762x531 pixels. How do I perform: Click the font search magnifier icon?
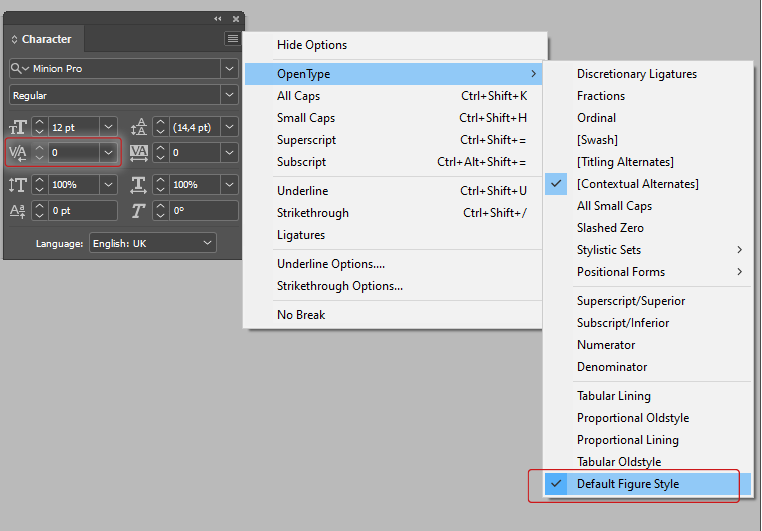(19, 69)
